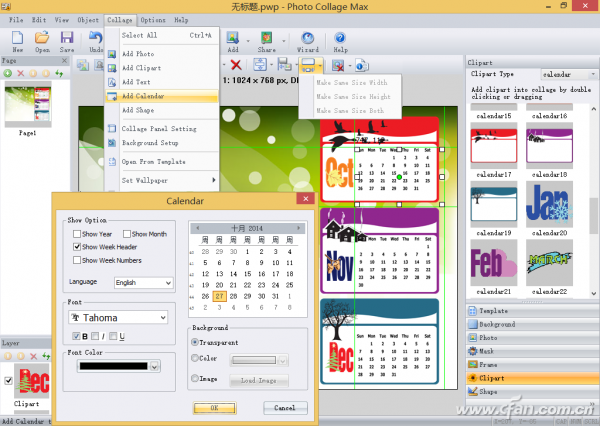Click the Undo arrow toolbar icon

point(96,38)
